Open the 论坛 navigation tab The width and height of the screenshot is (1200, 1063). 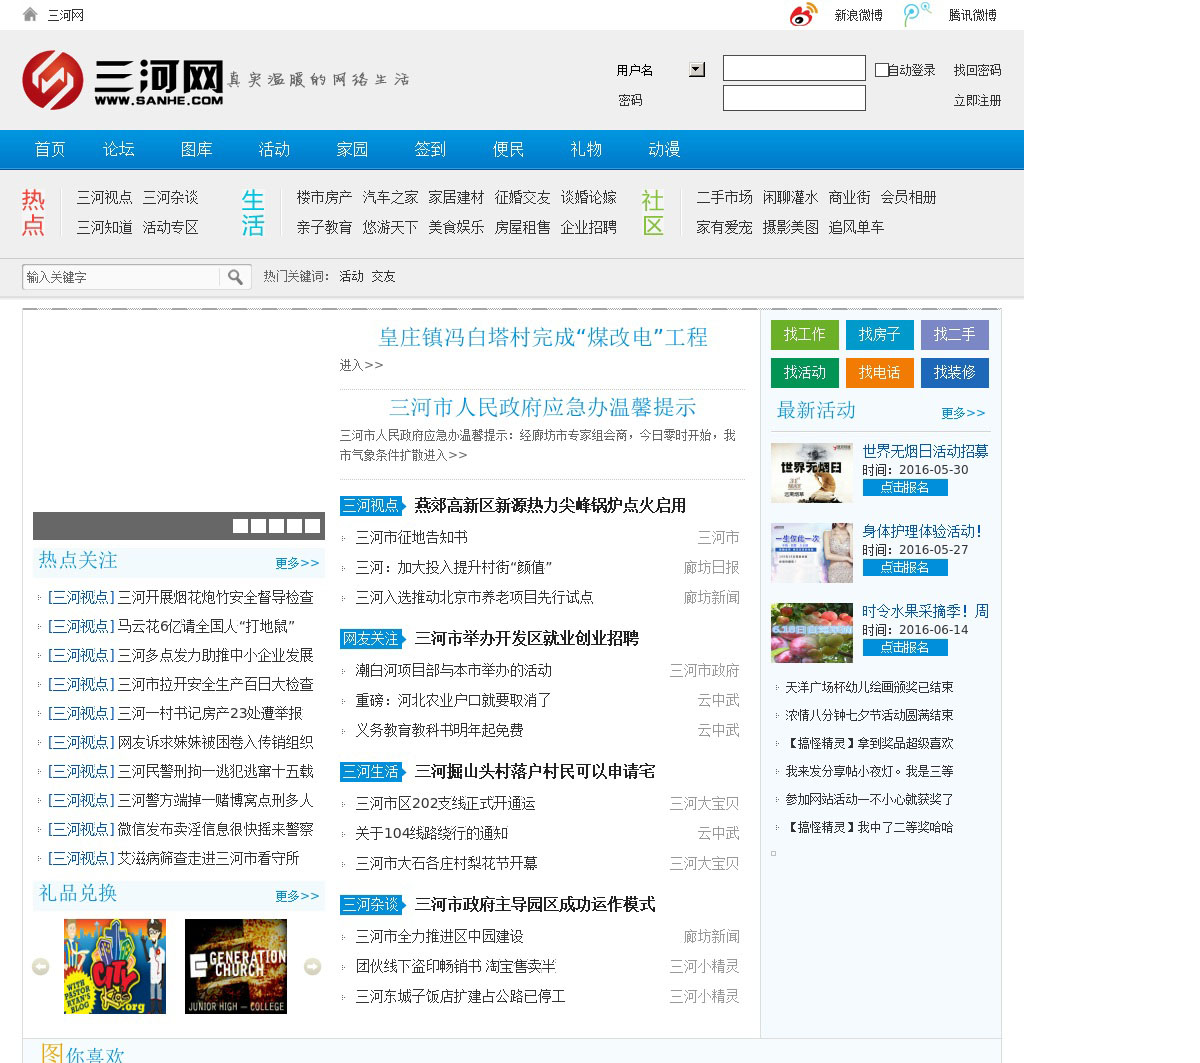(x=118, y=149)
